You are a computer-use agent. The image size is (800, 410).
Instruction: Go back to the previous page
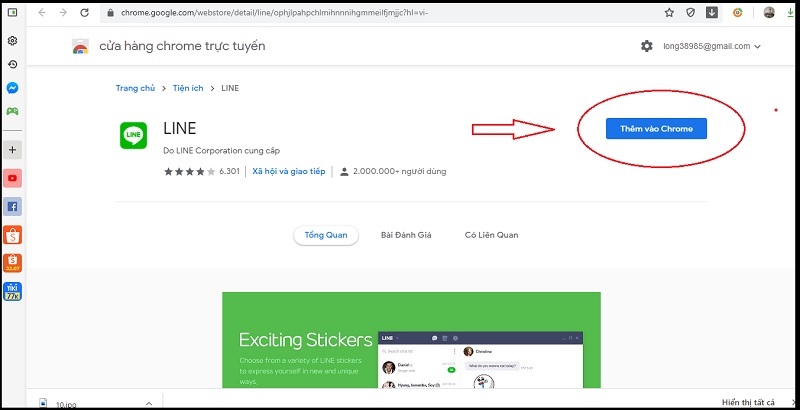point(42,13)
